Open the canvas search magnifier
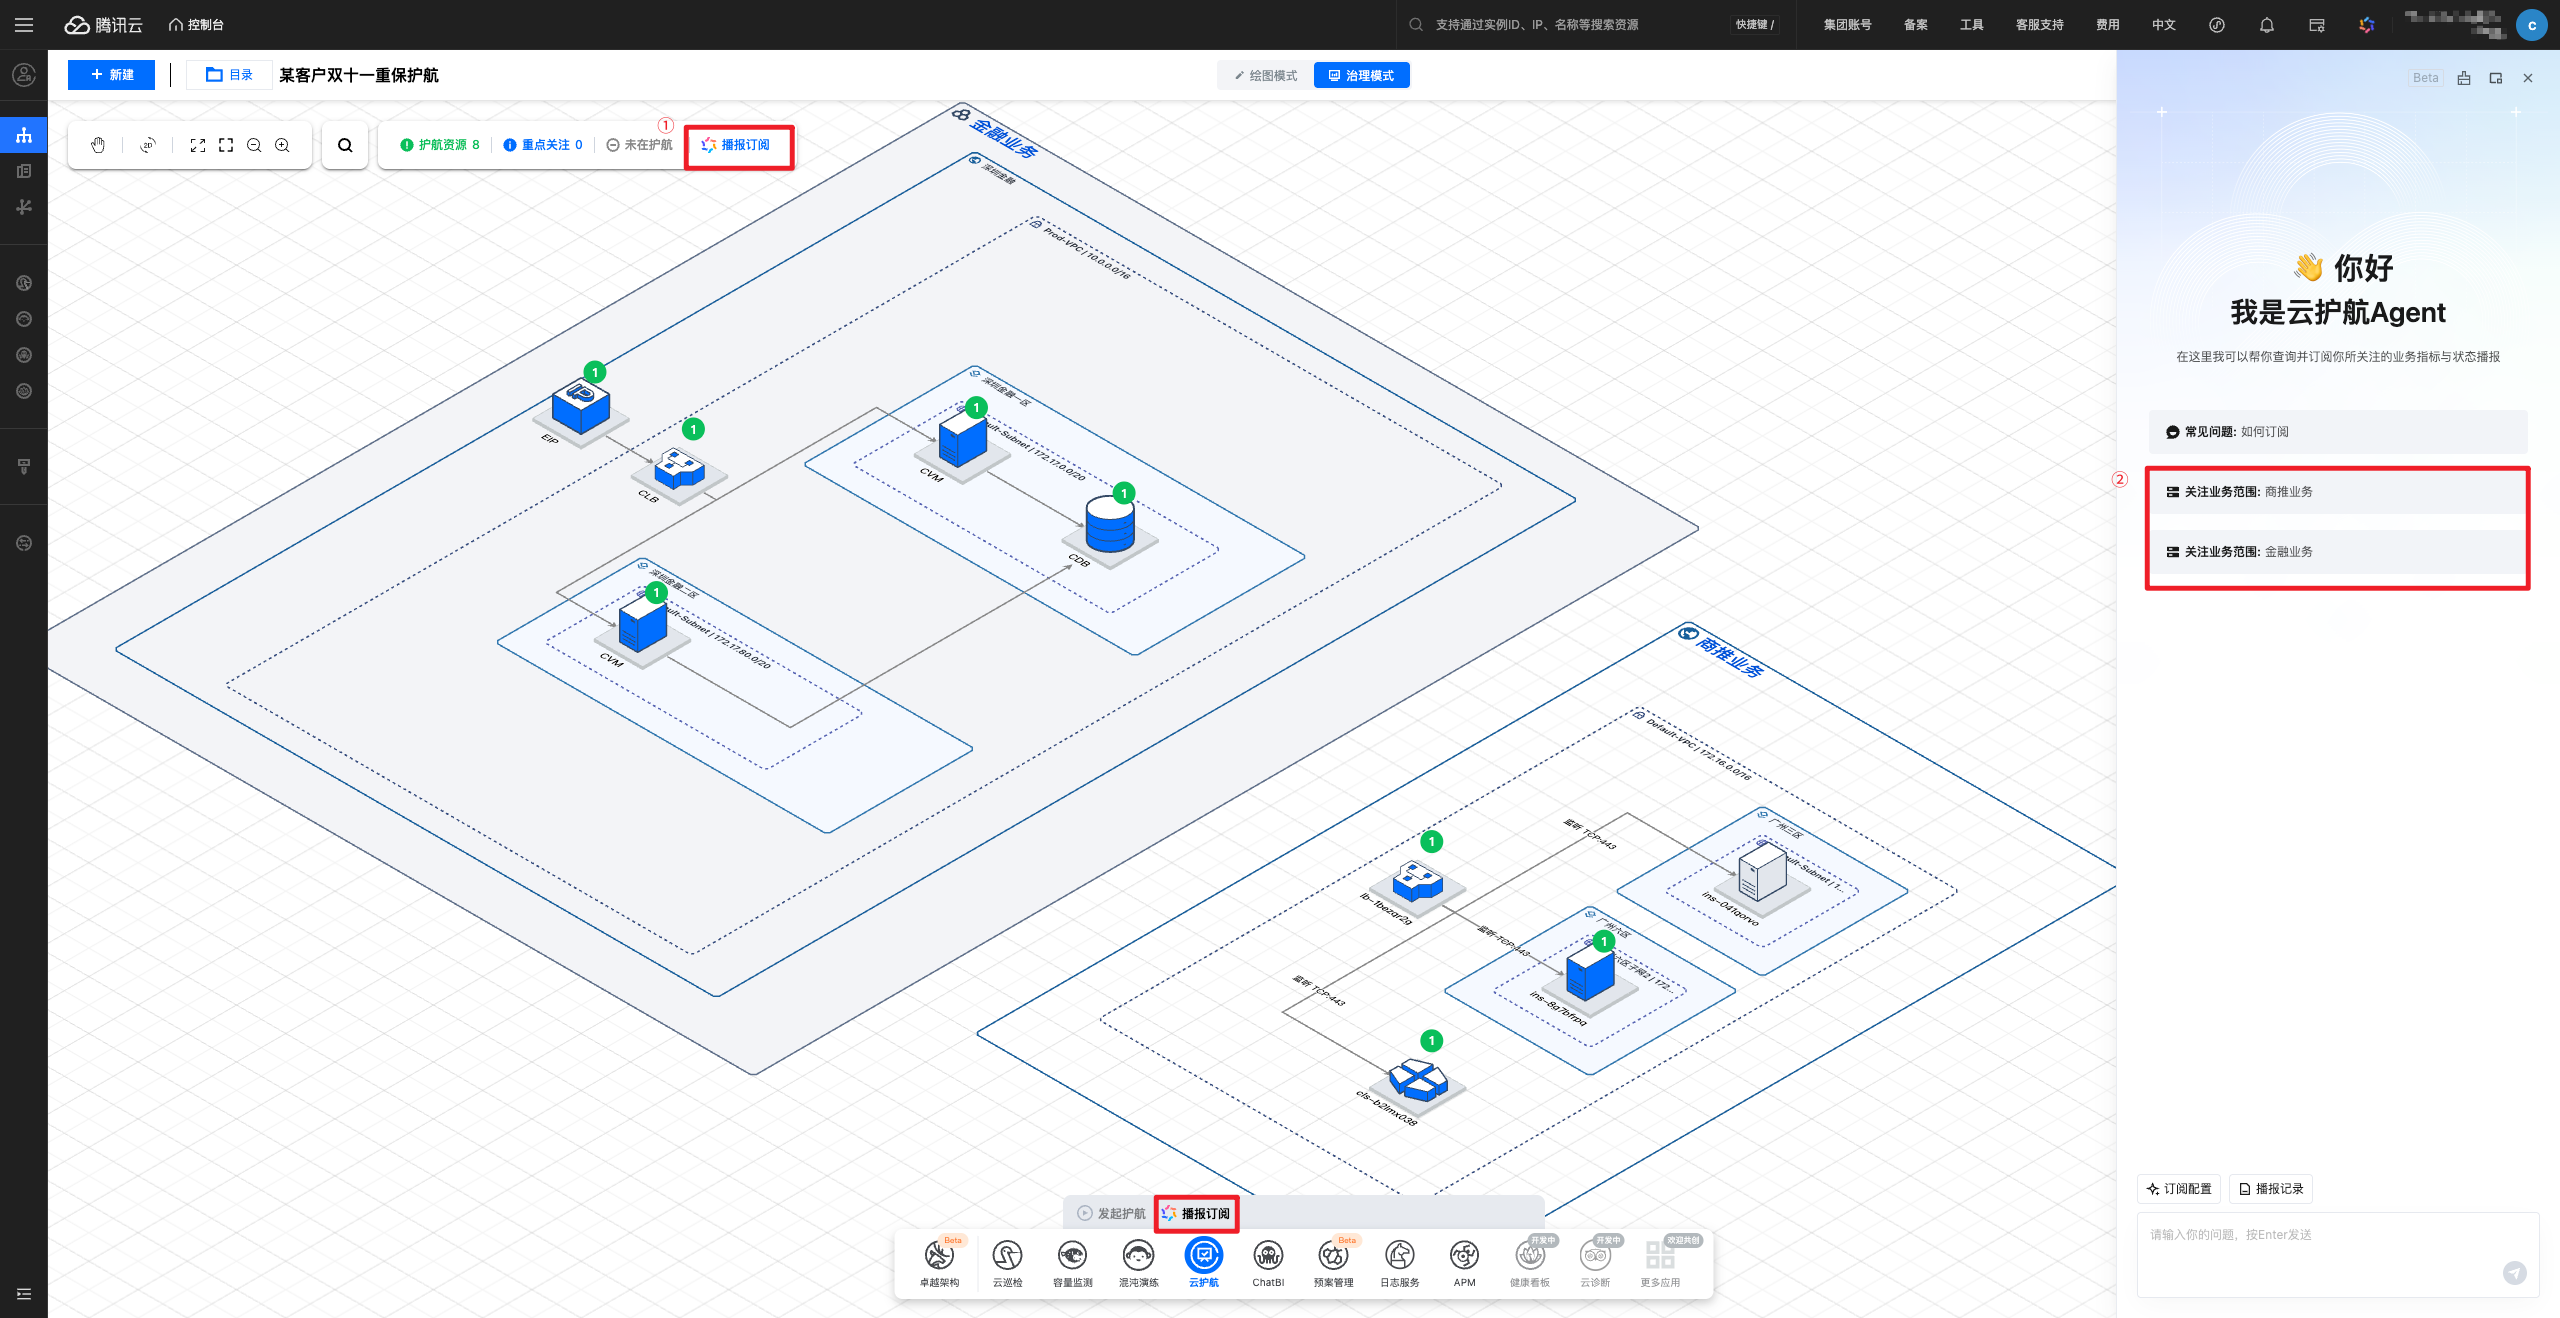2560x1318 pixels. [345, 145]
